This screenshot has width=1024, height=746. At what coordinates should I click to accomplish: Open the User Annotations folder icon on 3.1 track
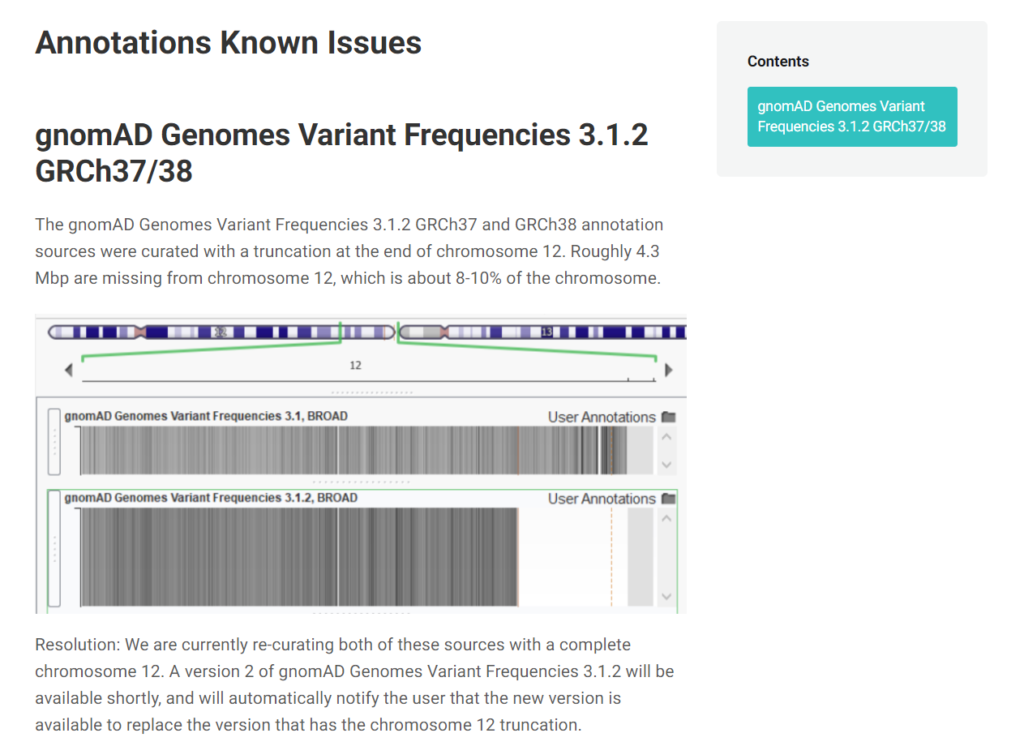(669, 417)
